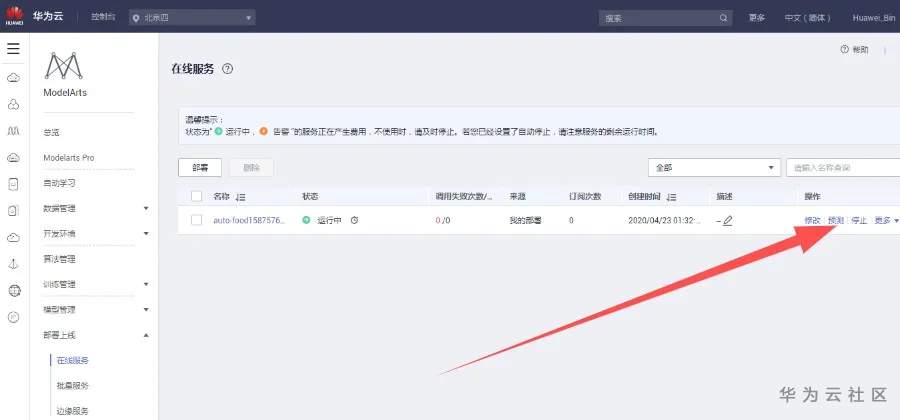Image resolution: width=900 pixels, height=420 pixels.
Task: Open the Huawei_Bin account menu
Action: pyautogui.click(x=874, y=18)
